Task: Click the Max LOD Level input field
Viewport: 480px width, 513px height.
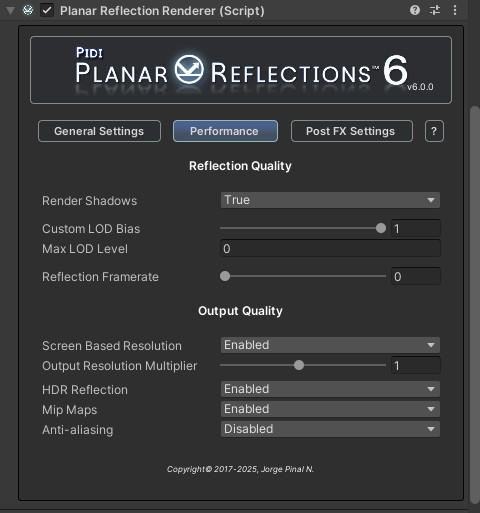Action: 330,248
